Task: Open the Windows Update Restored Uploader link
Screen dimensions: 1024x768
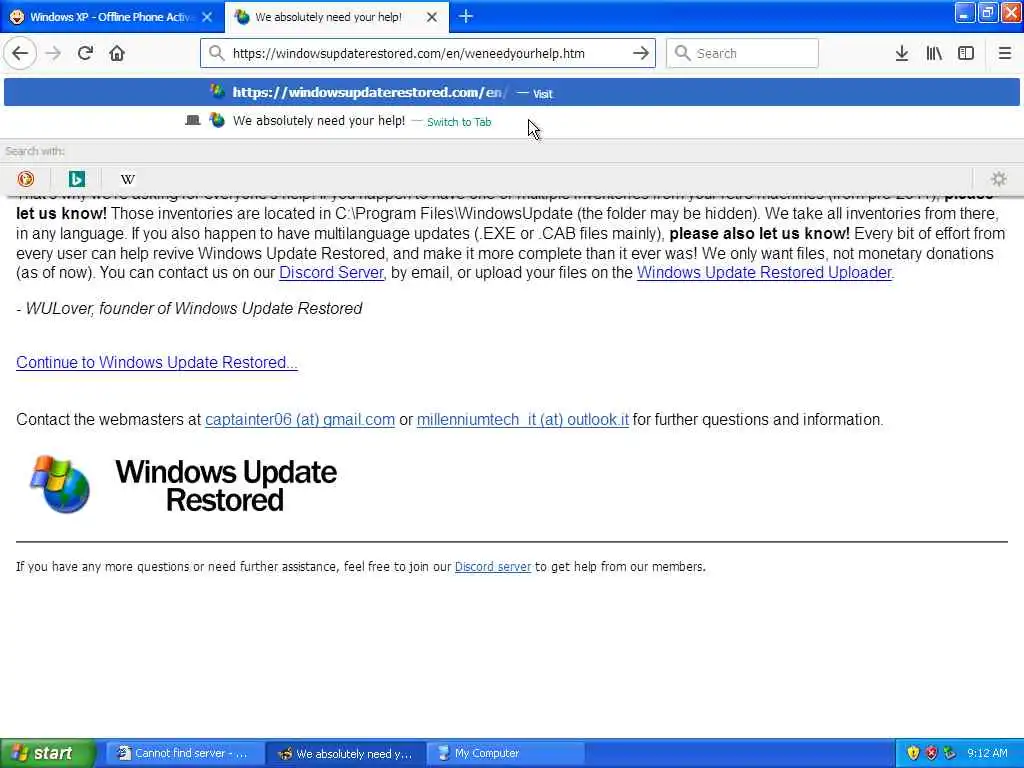Action: point(764,272)
